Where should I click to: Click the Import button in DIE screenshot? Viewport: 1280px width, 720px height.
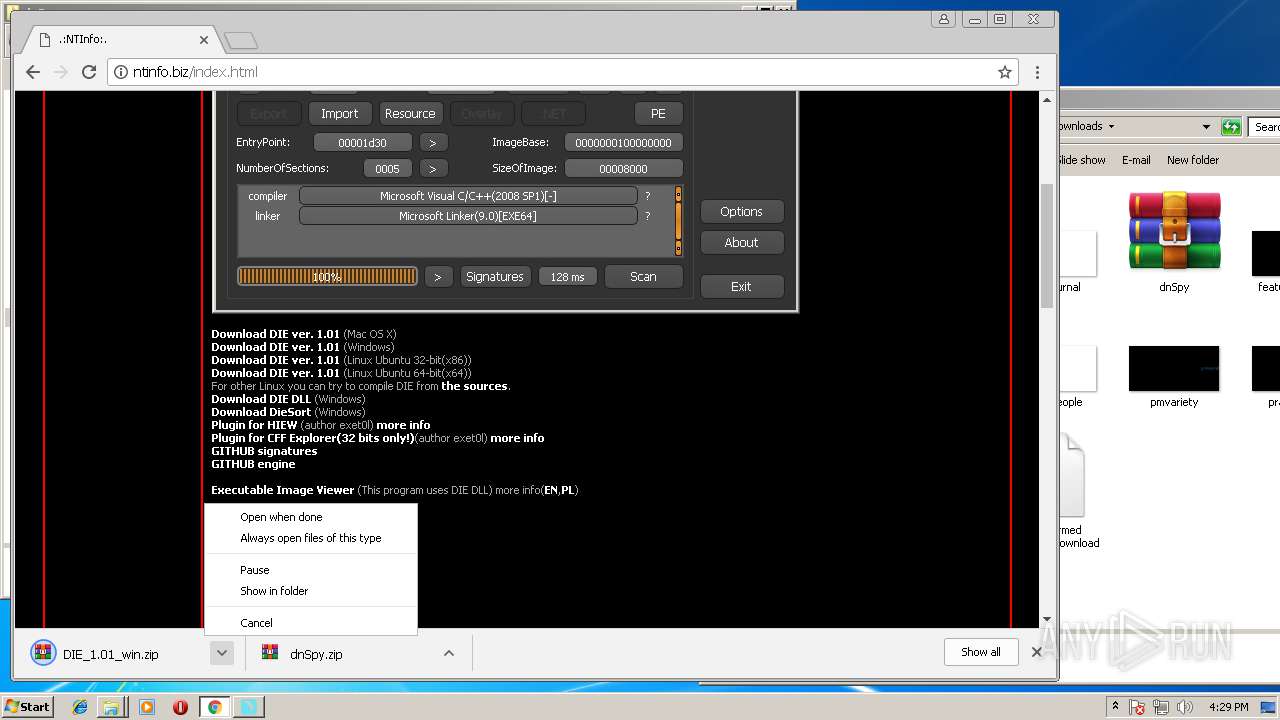point(339,113)
